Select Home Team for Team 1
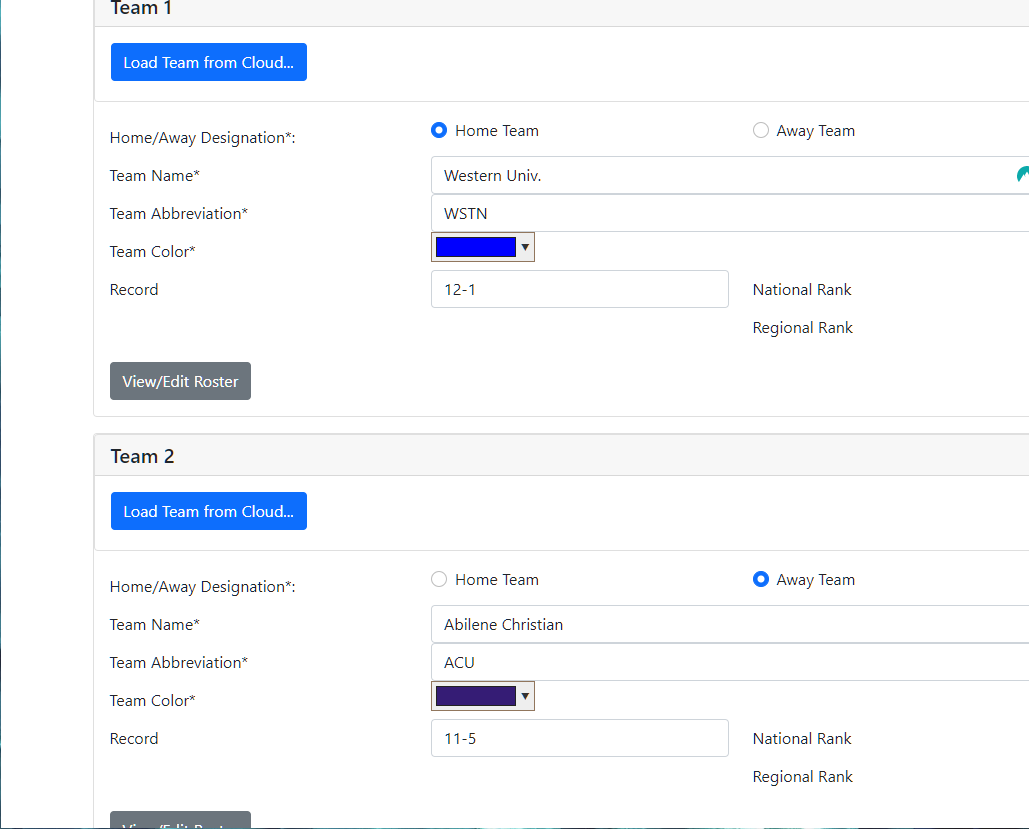This screenshot has width=1029, height=829. click(x=439, y=130)
